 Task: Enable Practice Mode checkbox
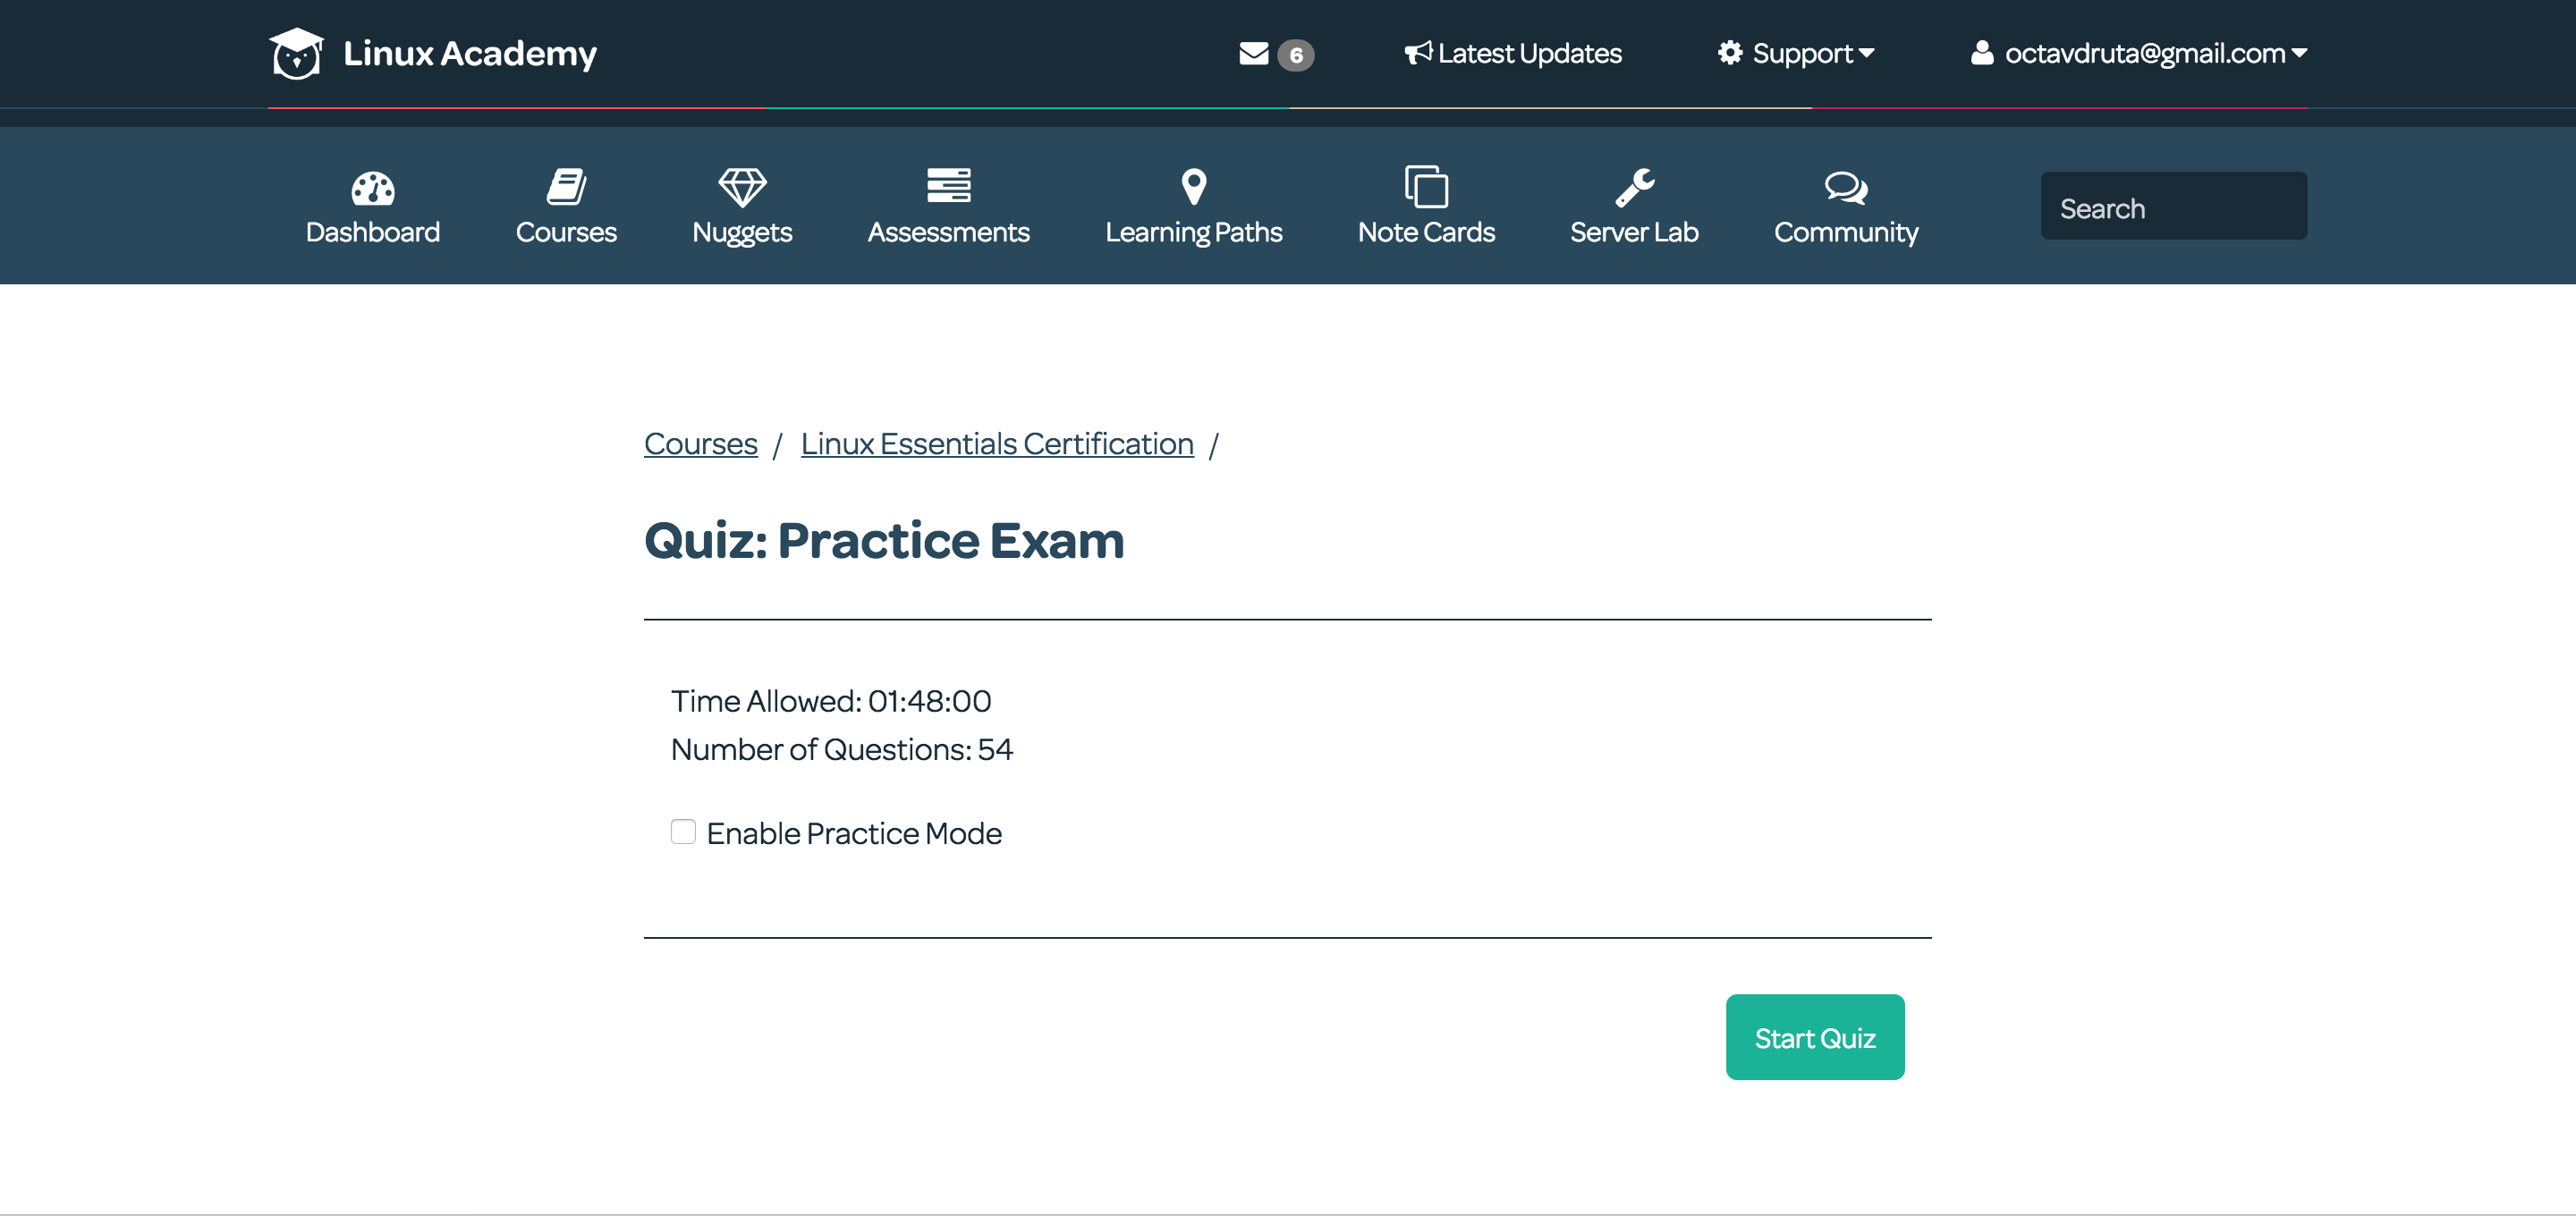(683, 832)
